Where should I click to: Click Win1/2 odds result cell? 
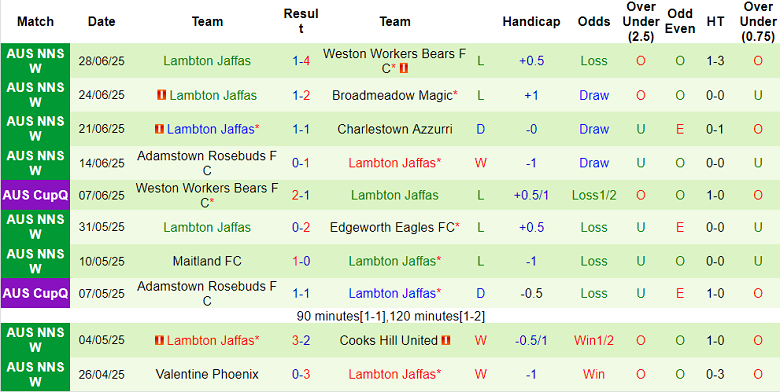click(593, 341)
